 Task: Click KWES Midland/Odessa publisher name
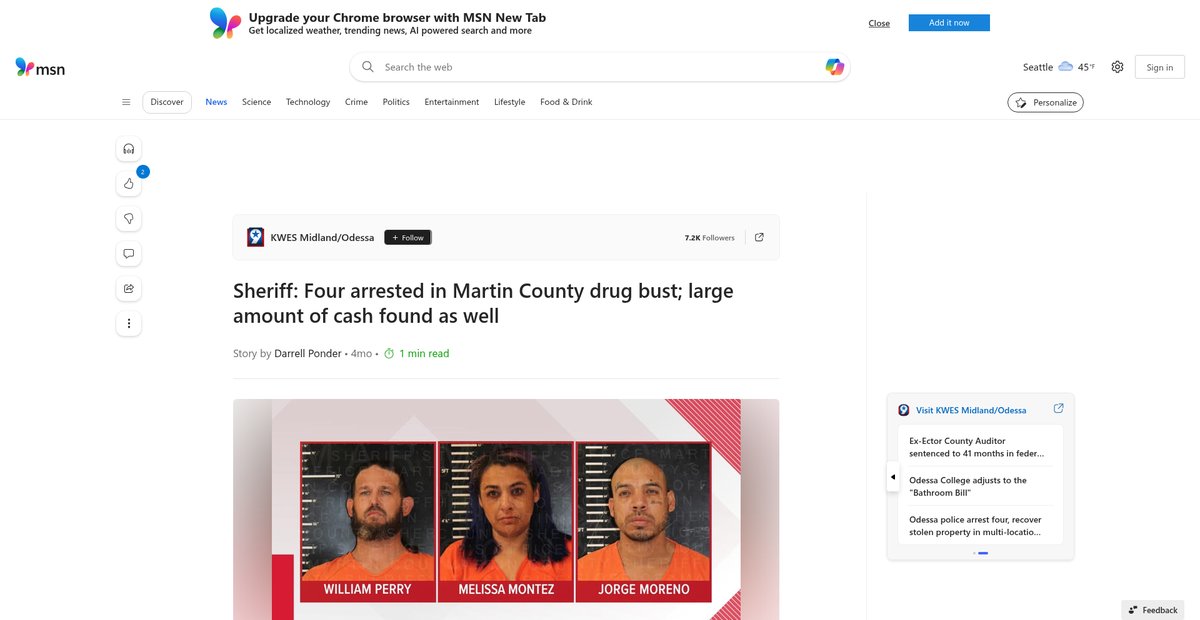coord(322,238)
